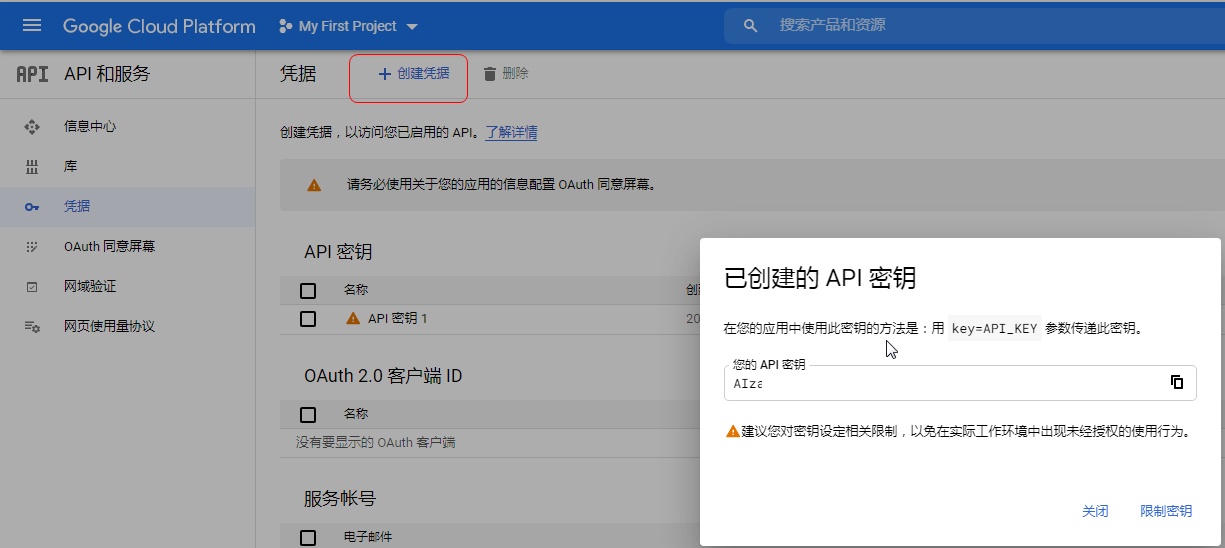
Task: Click the API logo icon in sidebar header
Action: 32,74
